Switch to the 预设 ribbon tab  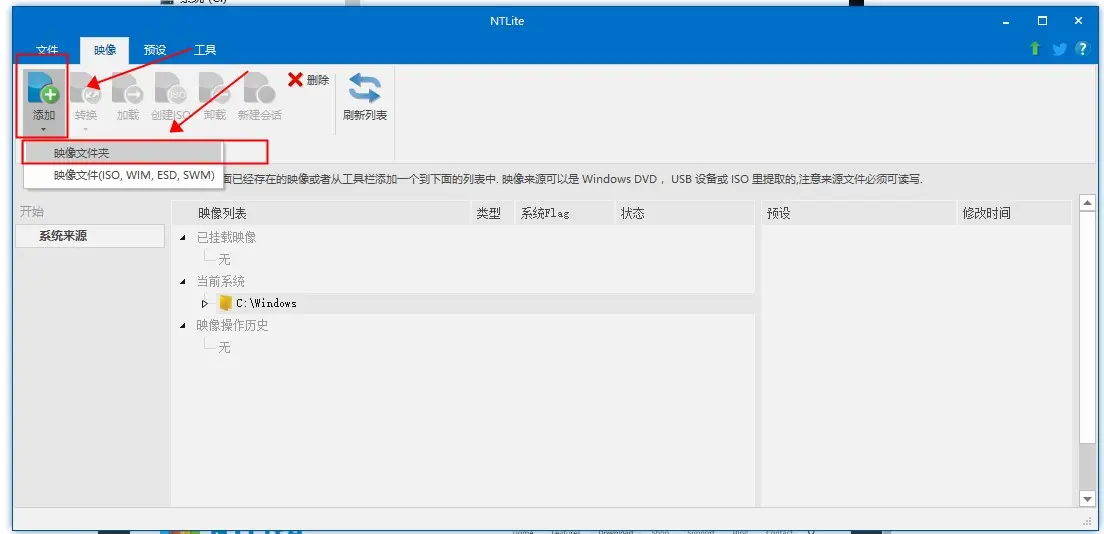click(x=154, y=50)
